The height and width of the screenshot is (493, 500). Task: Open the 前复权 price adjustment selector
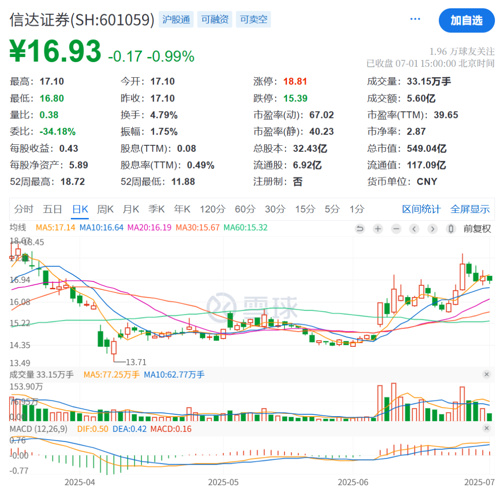click(477, 229)
